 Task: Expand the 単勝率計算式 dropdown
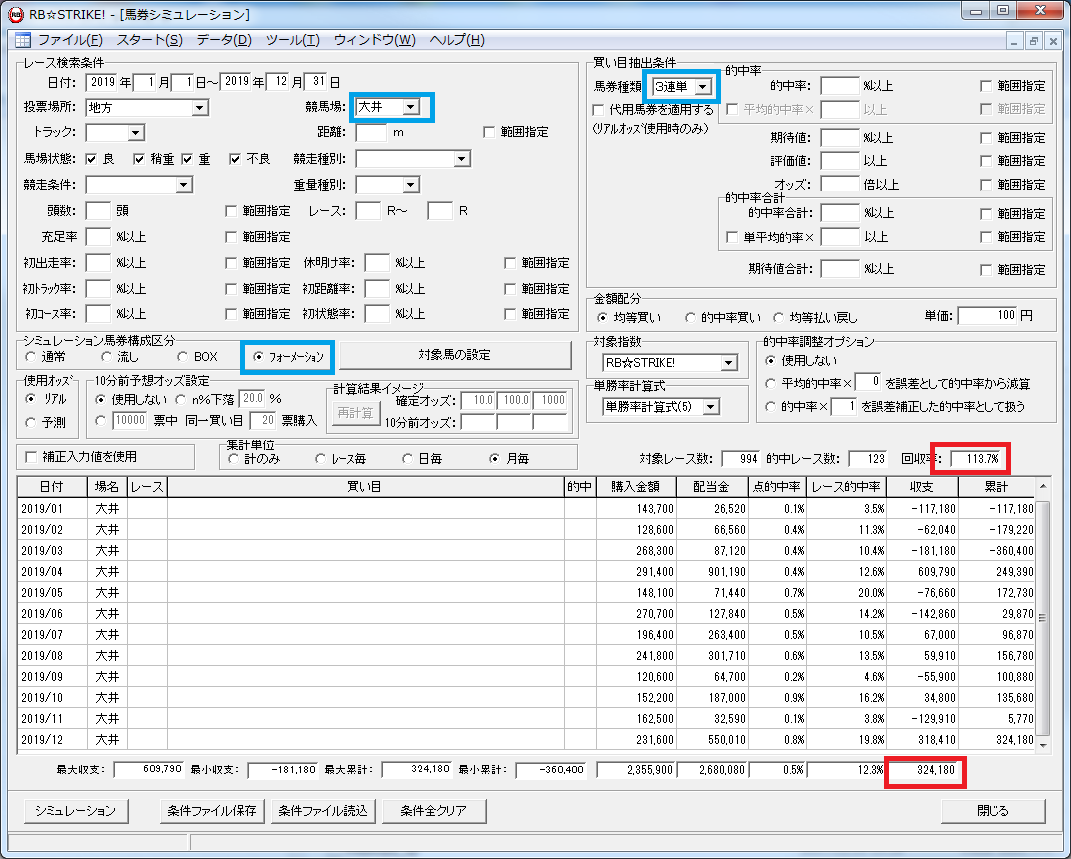coord(711,407)
